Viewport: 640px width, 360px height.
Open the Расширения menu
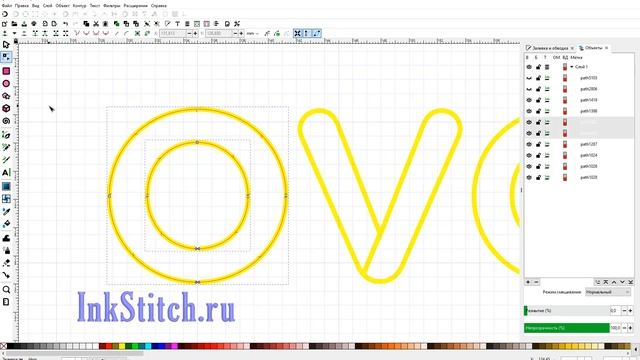click(x=136, y=6)
